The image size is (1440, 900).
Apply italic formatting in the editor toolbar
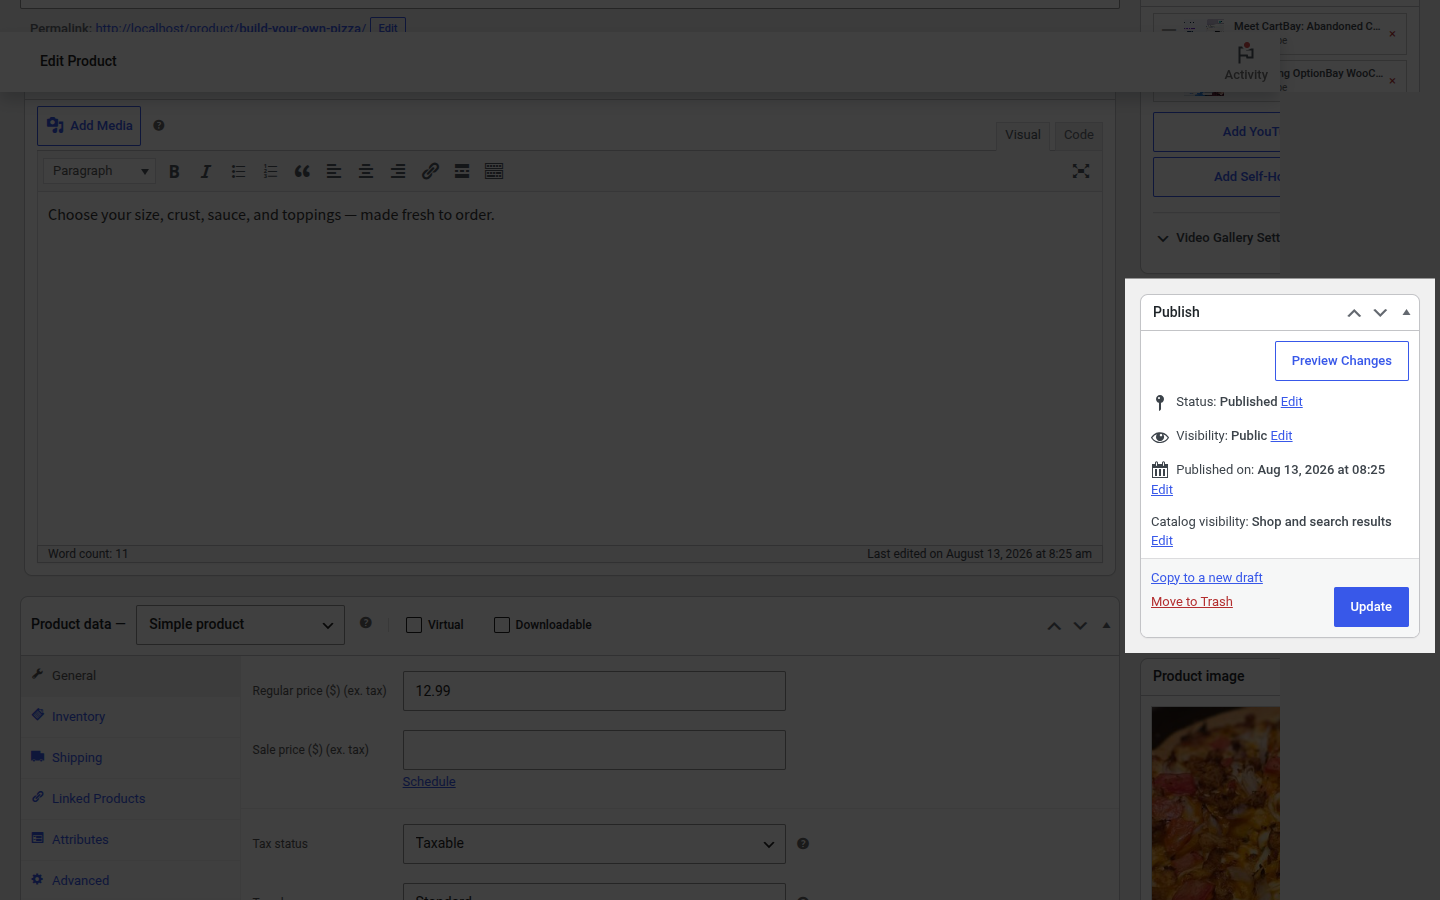tap(206, 172)
